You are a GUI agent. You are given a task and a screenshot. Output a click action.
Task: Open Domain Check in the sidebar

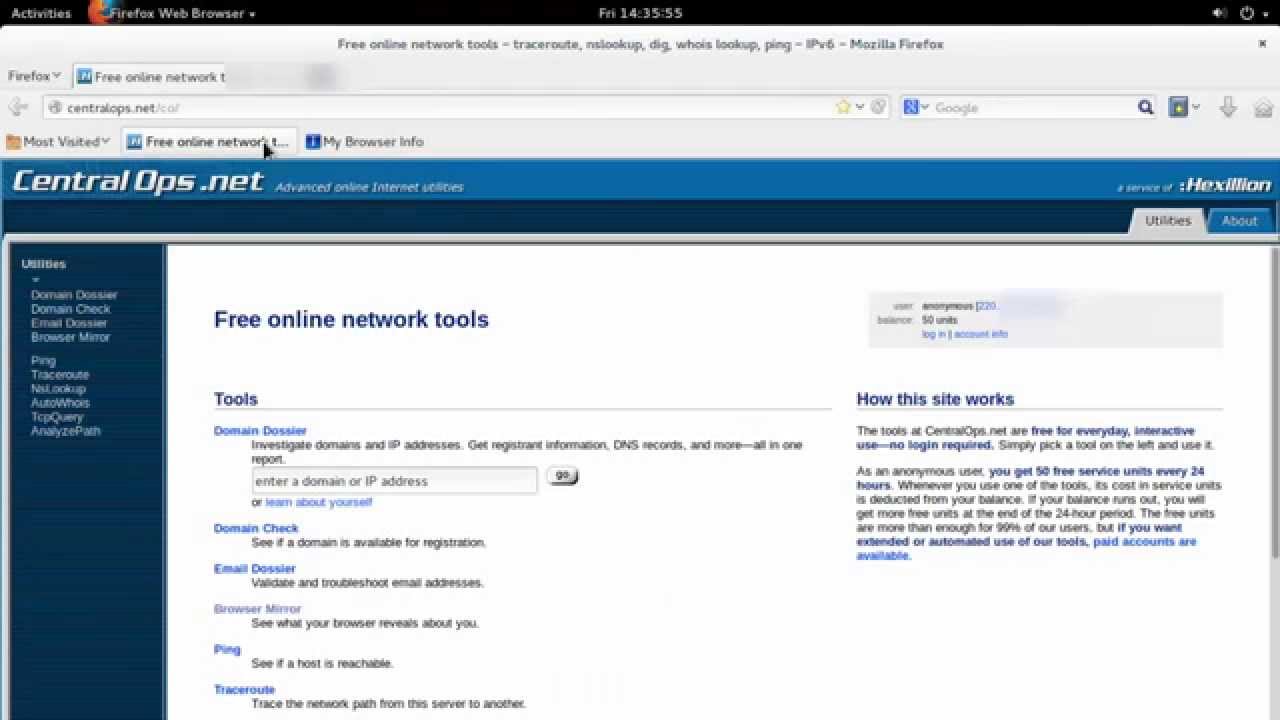pyautogui.click(x=70, y=309)
